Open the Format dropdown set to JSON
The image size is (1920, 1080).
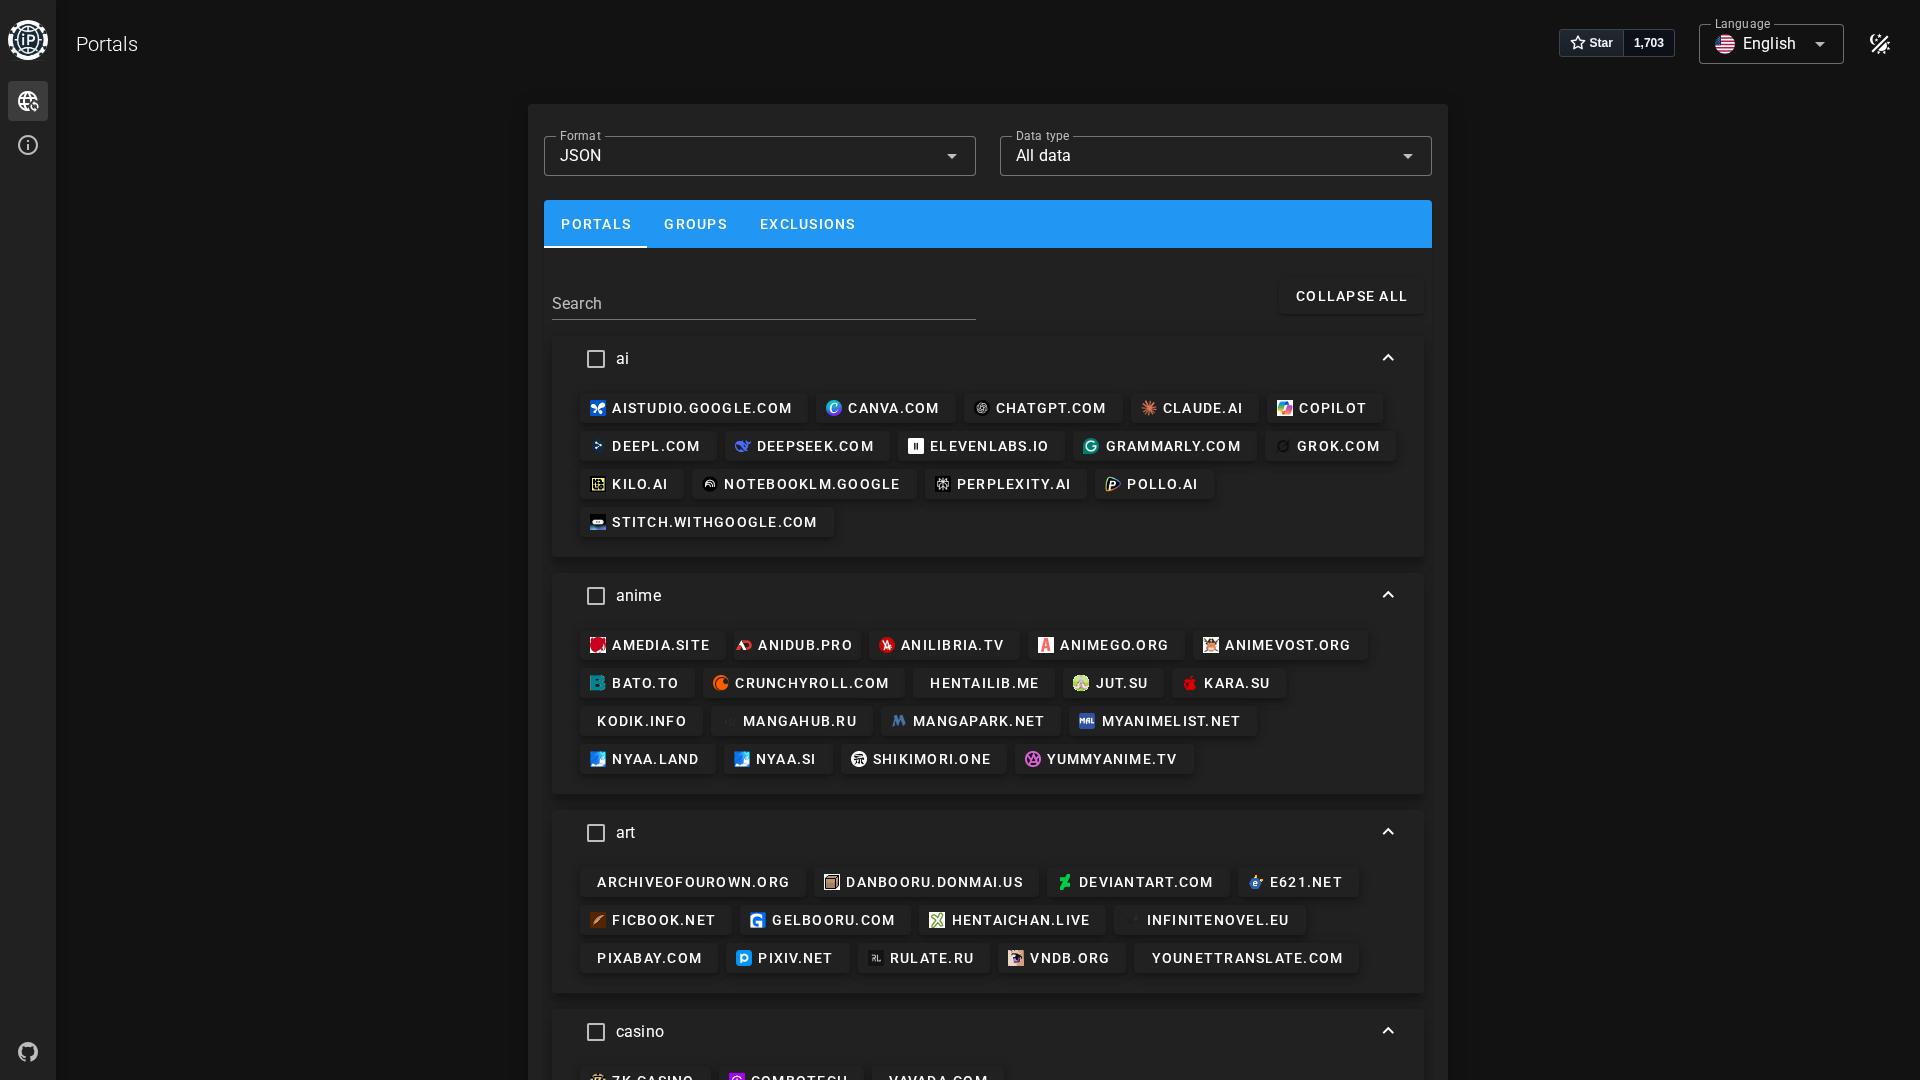[x=760, y=156]
